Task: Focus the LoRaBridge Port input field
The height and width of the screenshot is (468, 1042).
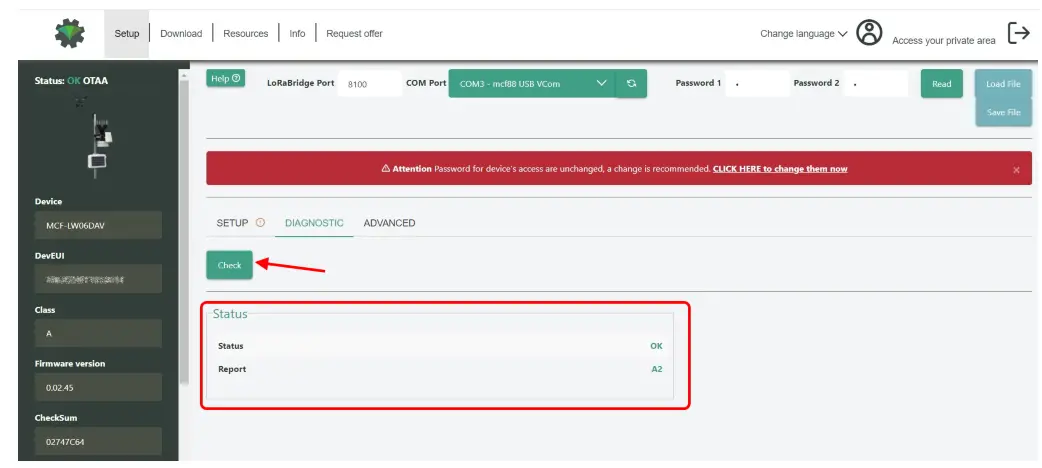Action: [369, 84]
